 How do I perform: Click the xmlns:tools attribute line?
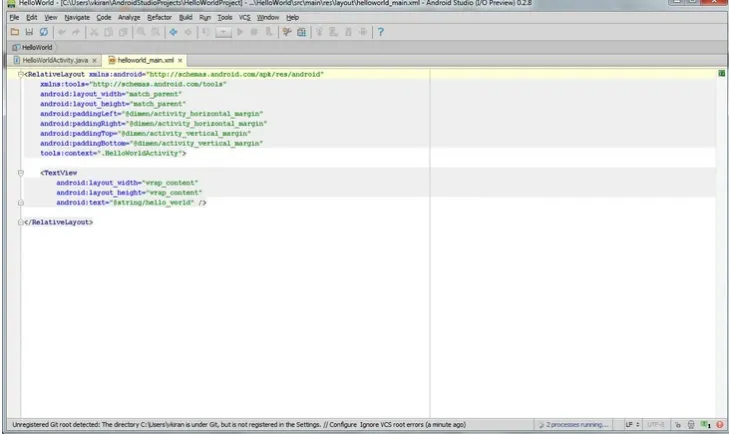(x=133, y=84)
